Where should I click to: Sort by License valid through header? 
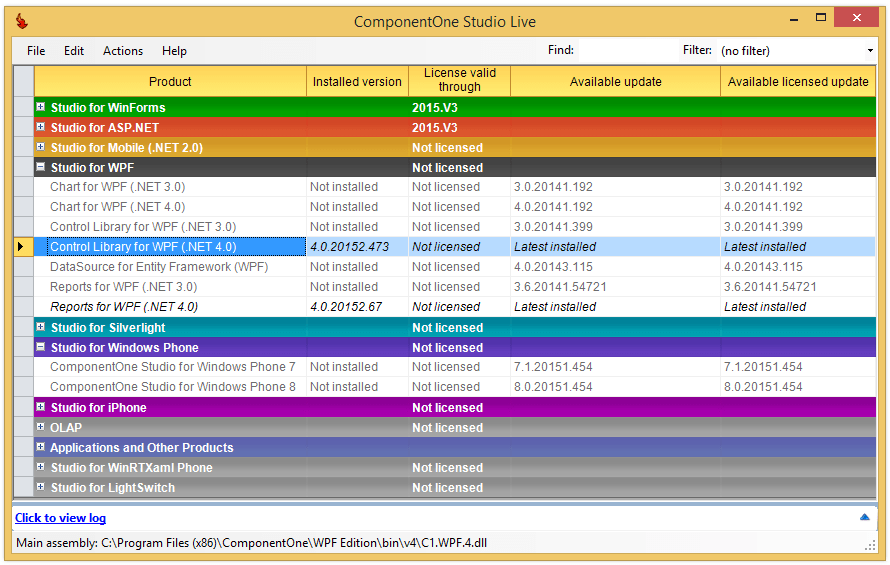(460, 80)
